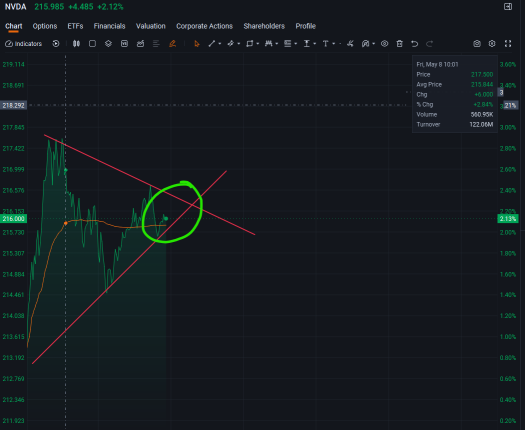Viewport: 525px width, 430px height.
Task: Expand the rectangle shape tool dropdown
Action: point(257,44)
